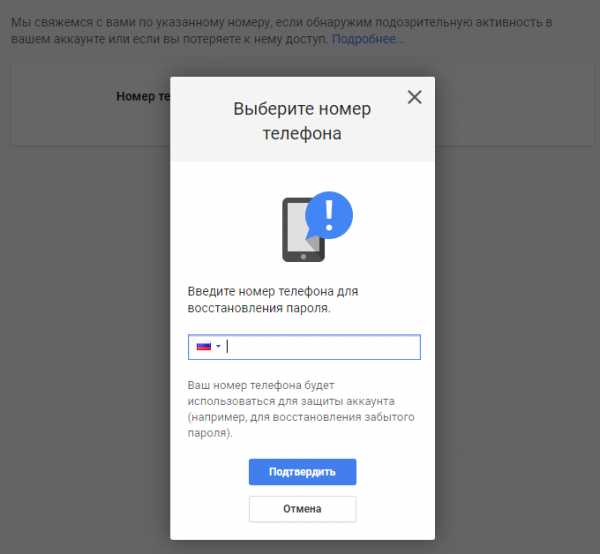The image size is (600, 554).
Task: Focus the phone number input field
Action: click(x=304, y=347)
